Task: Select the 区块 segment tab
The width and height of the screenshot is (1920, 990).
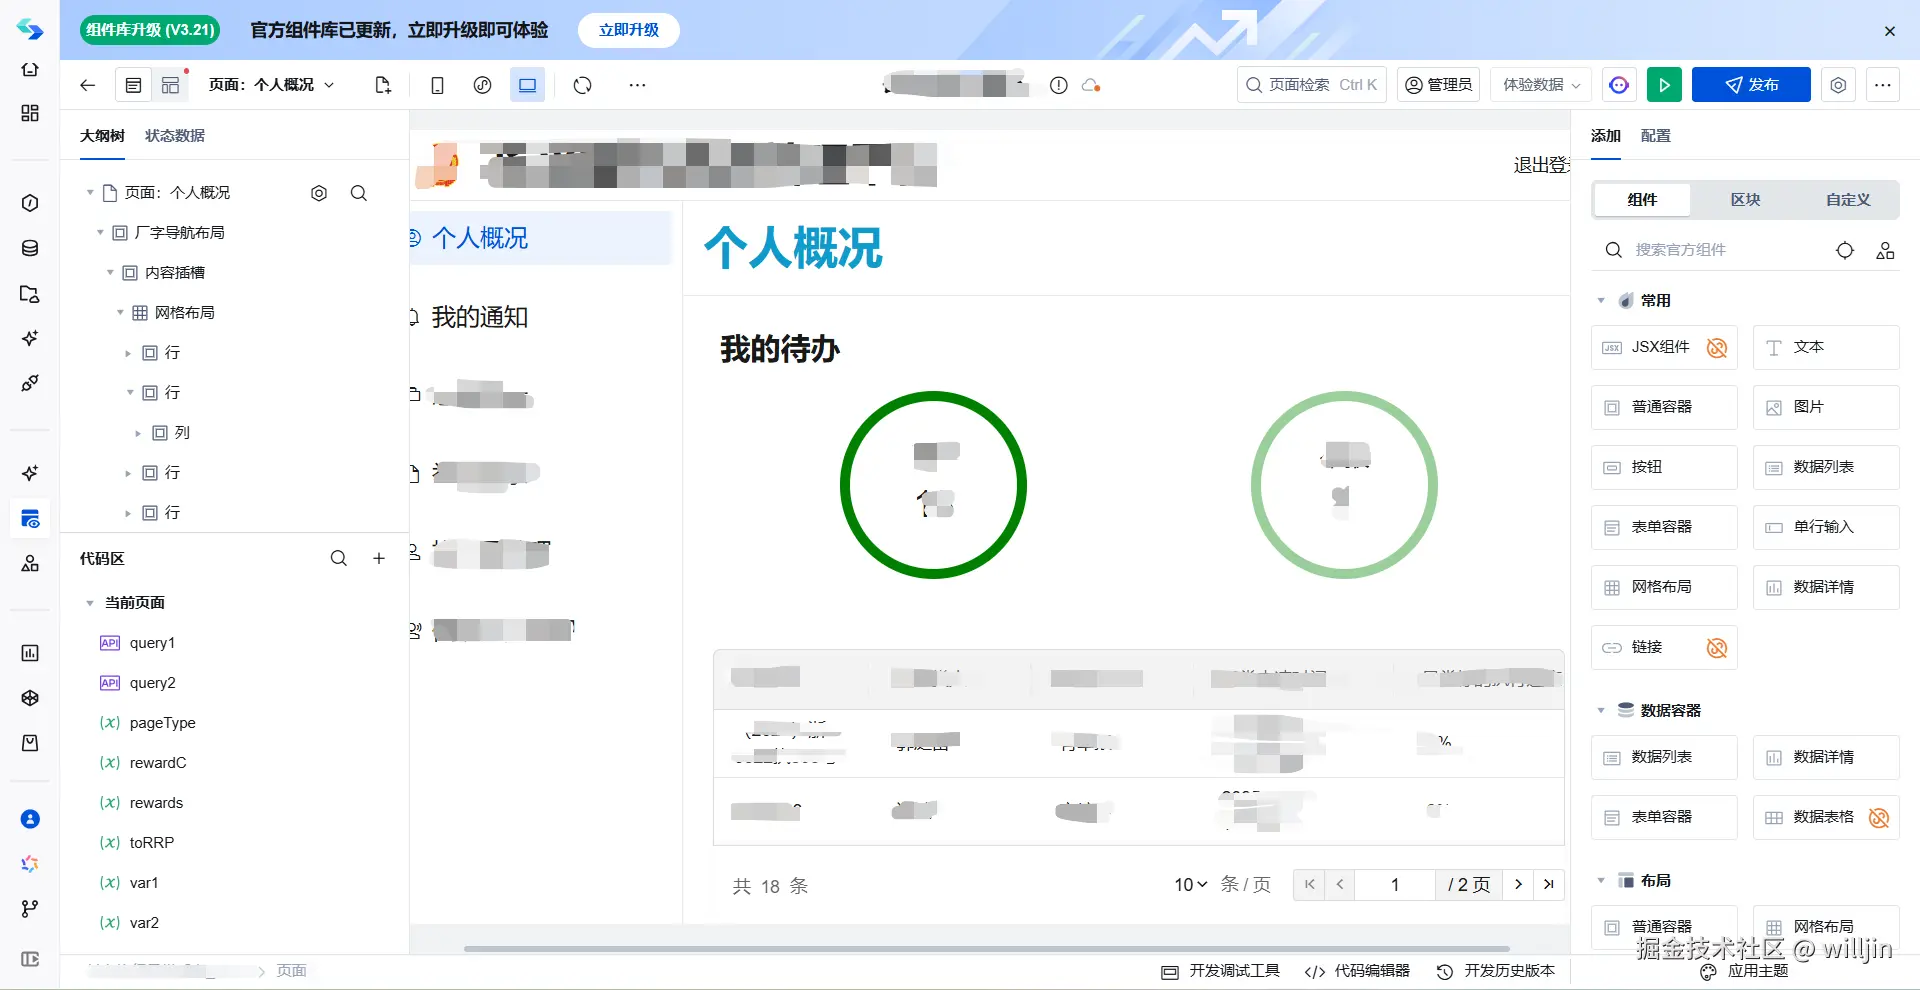Action: (1745, 200)
